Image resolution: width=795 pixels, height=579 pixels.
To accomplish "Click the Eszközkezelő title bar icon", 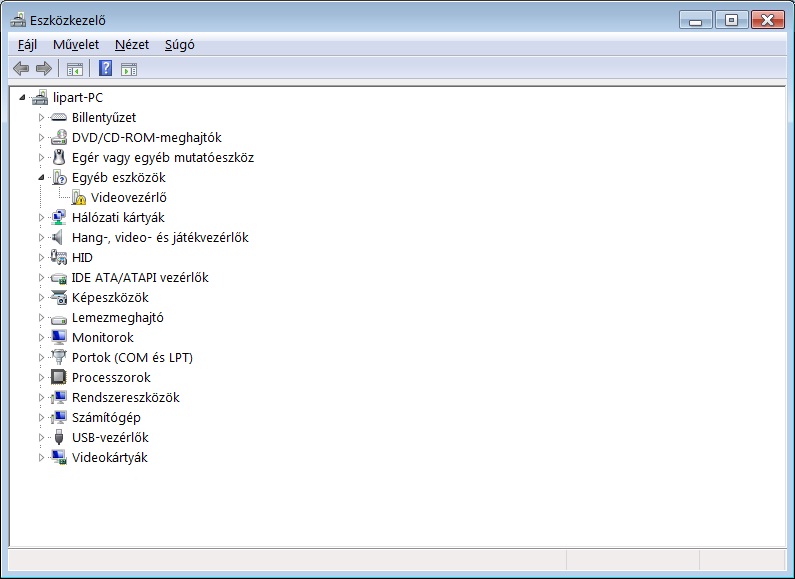I will pos(18,20).
